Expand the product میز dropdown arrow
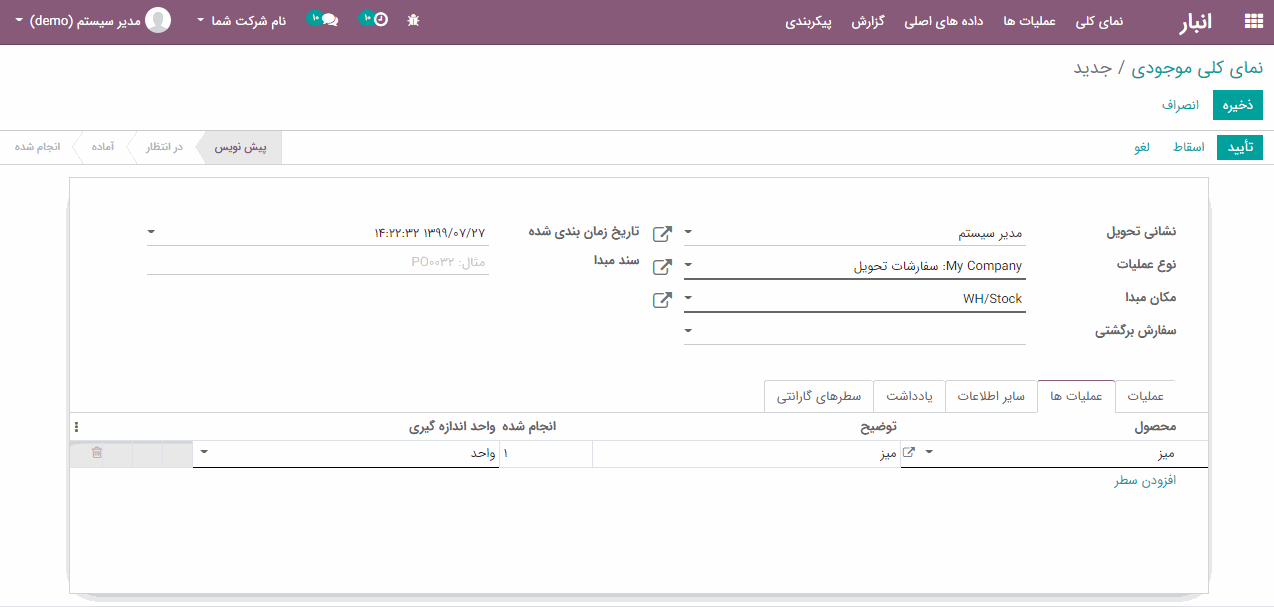 pyautogui.click(x=928, y=453)
